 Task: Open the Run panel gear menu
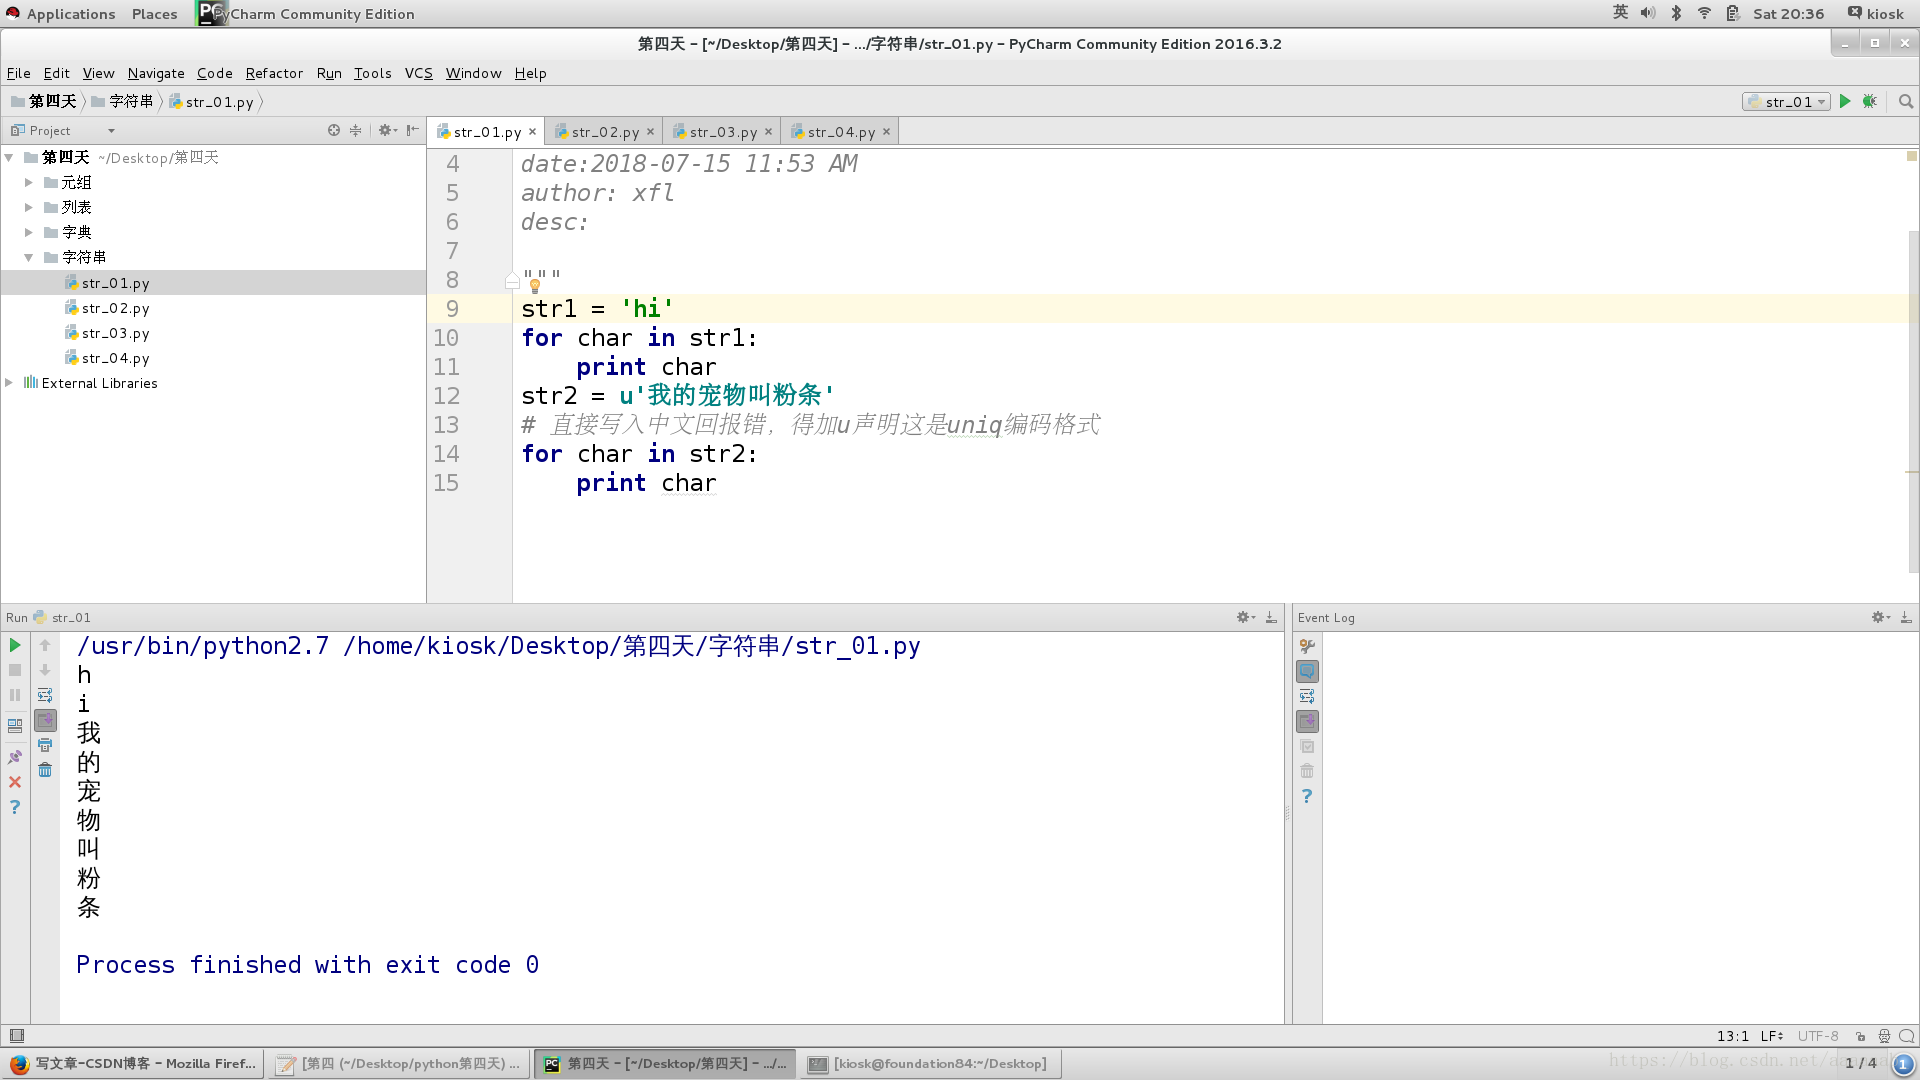(x=1245, y=618)
